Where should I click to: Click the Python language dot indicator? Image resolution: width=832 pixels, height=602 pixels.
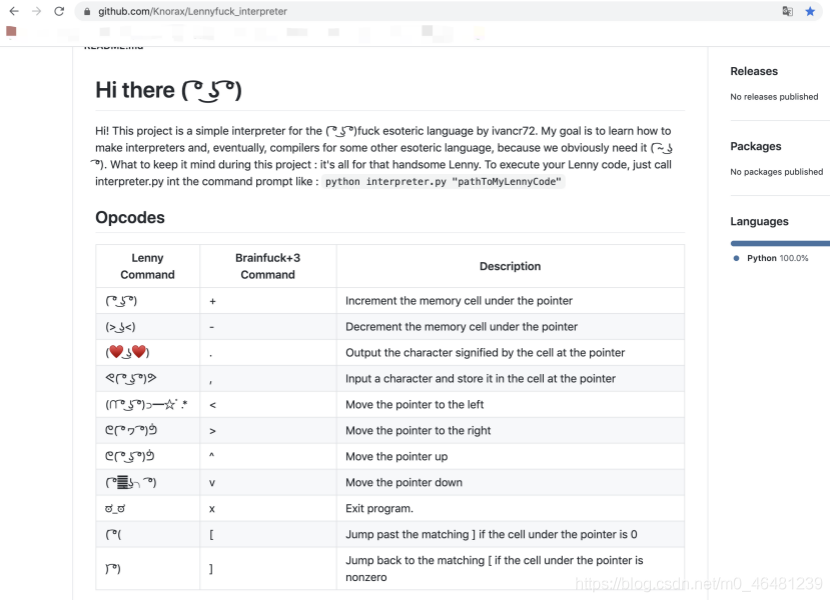(x=736, y=258)
